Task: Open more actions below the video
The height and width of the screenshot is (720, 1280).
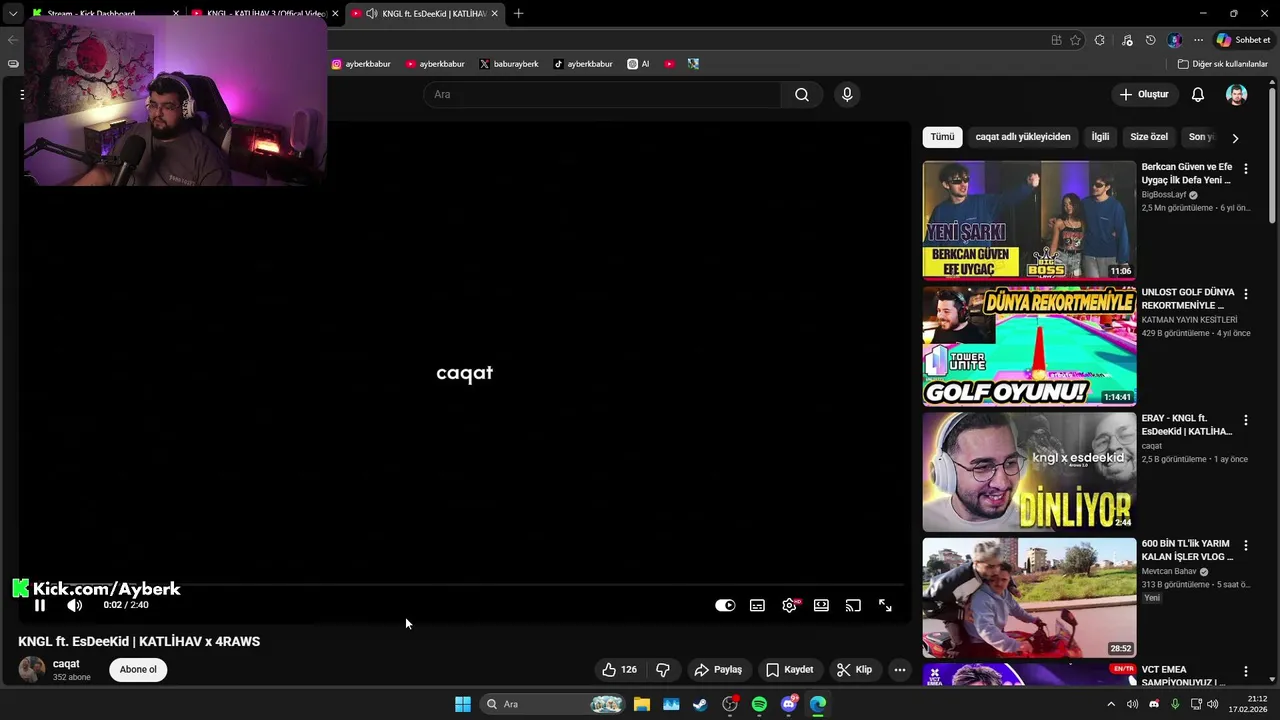Action: [900, 670]
